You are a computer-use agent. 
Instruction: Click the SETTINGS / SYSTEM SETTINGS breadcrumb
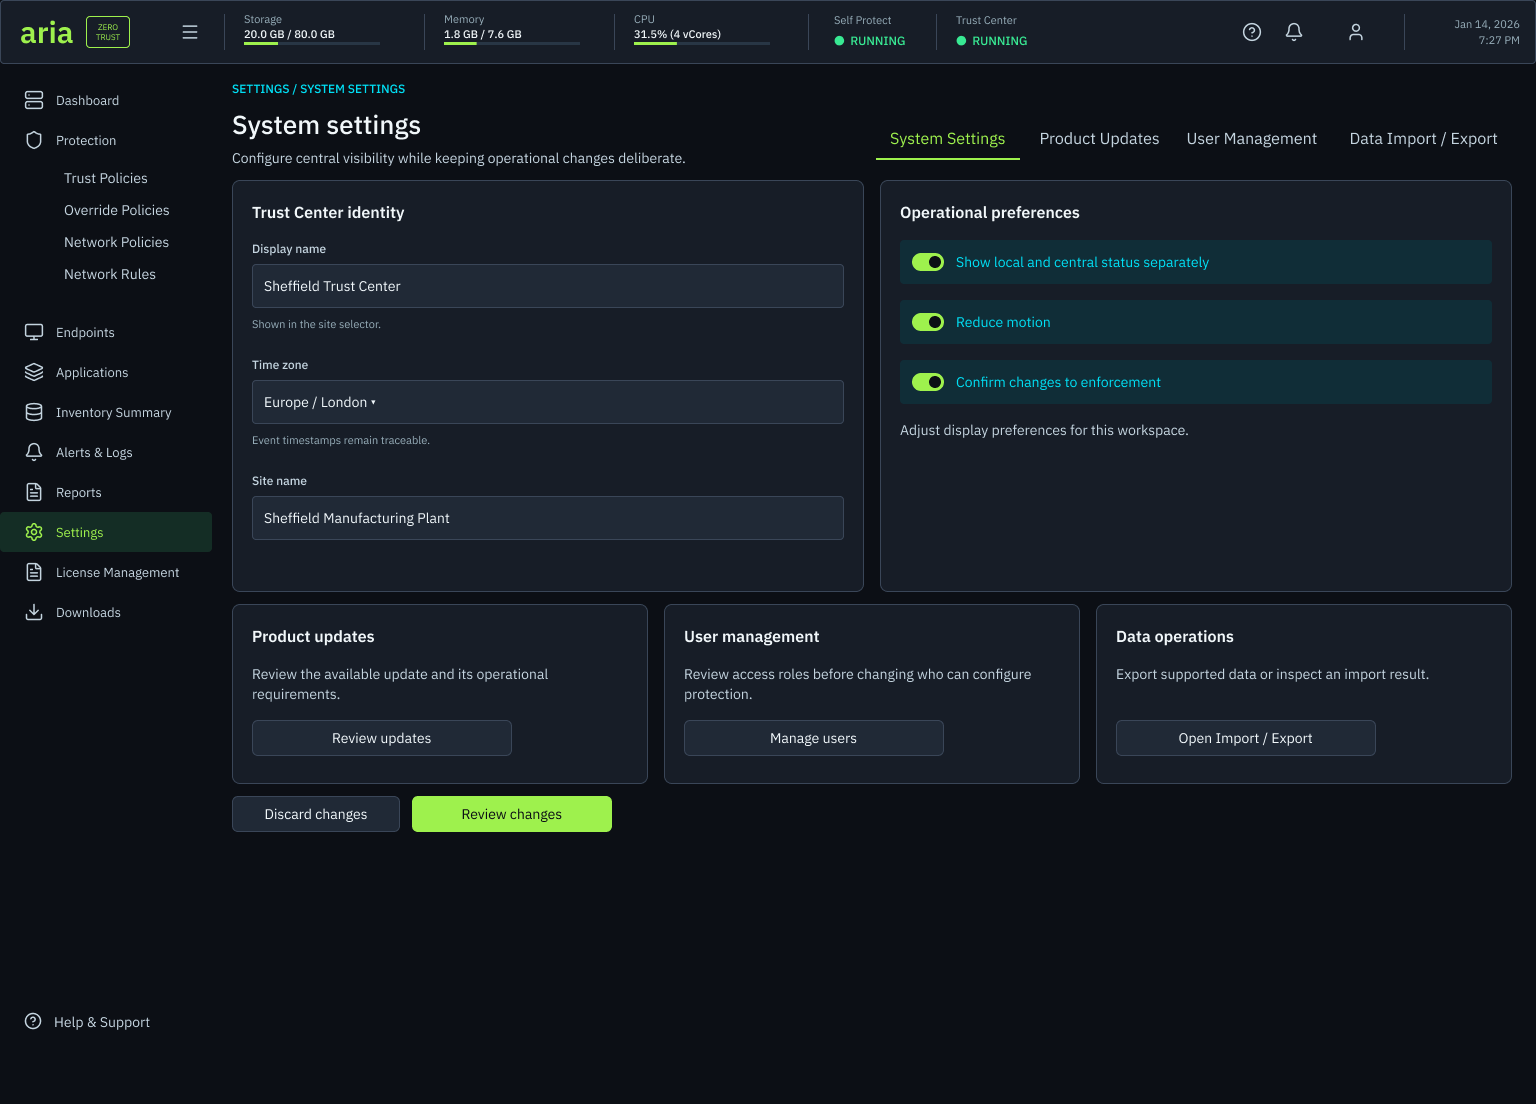click(318, 89)
